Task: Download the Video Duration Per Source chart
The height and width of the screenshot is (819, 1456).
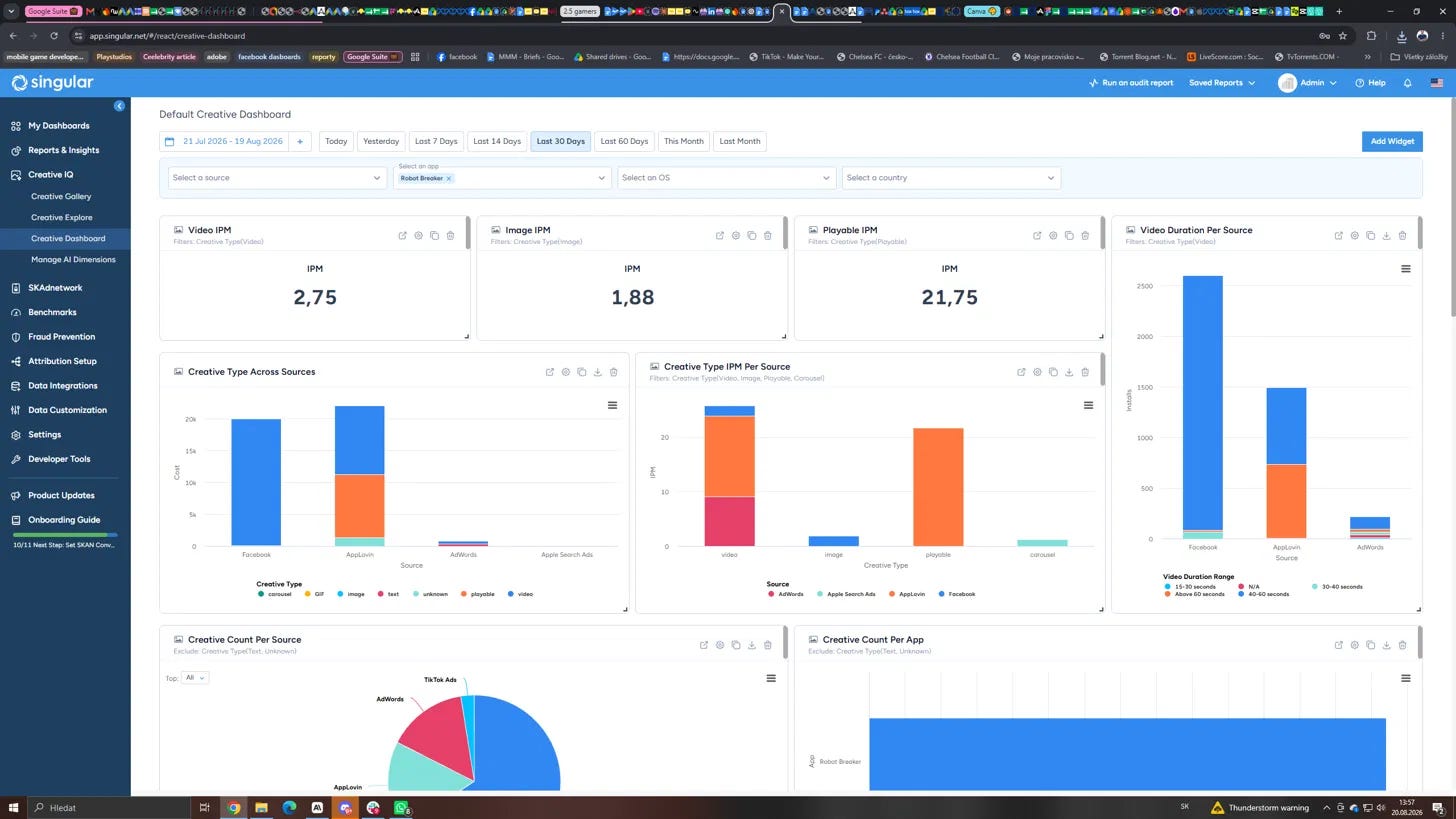Action: point(1387,236)
